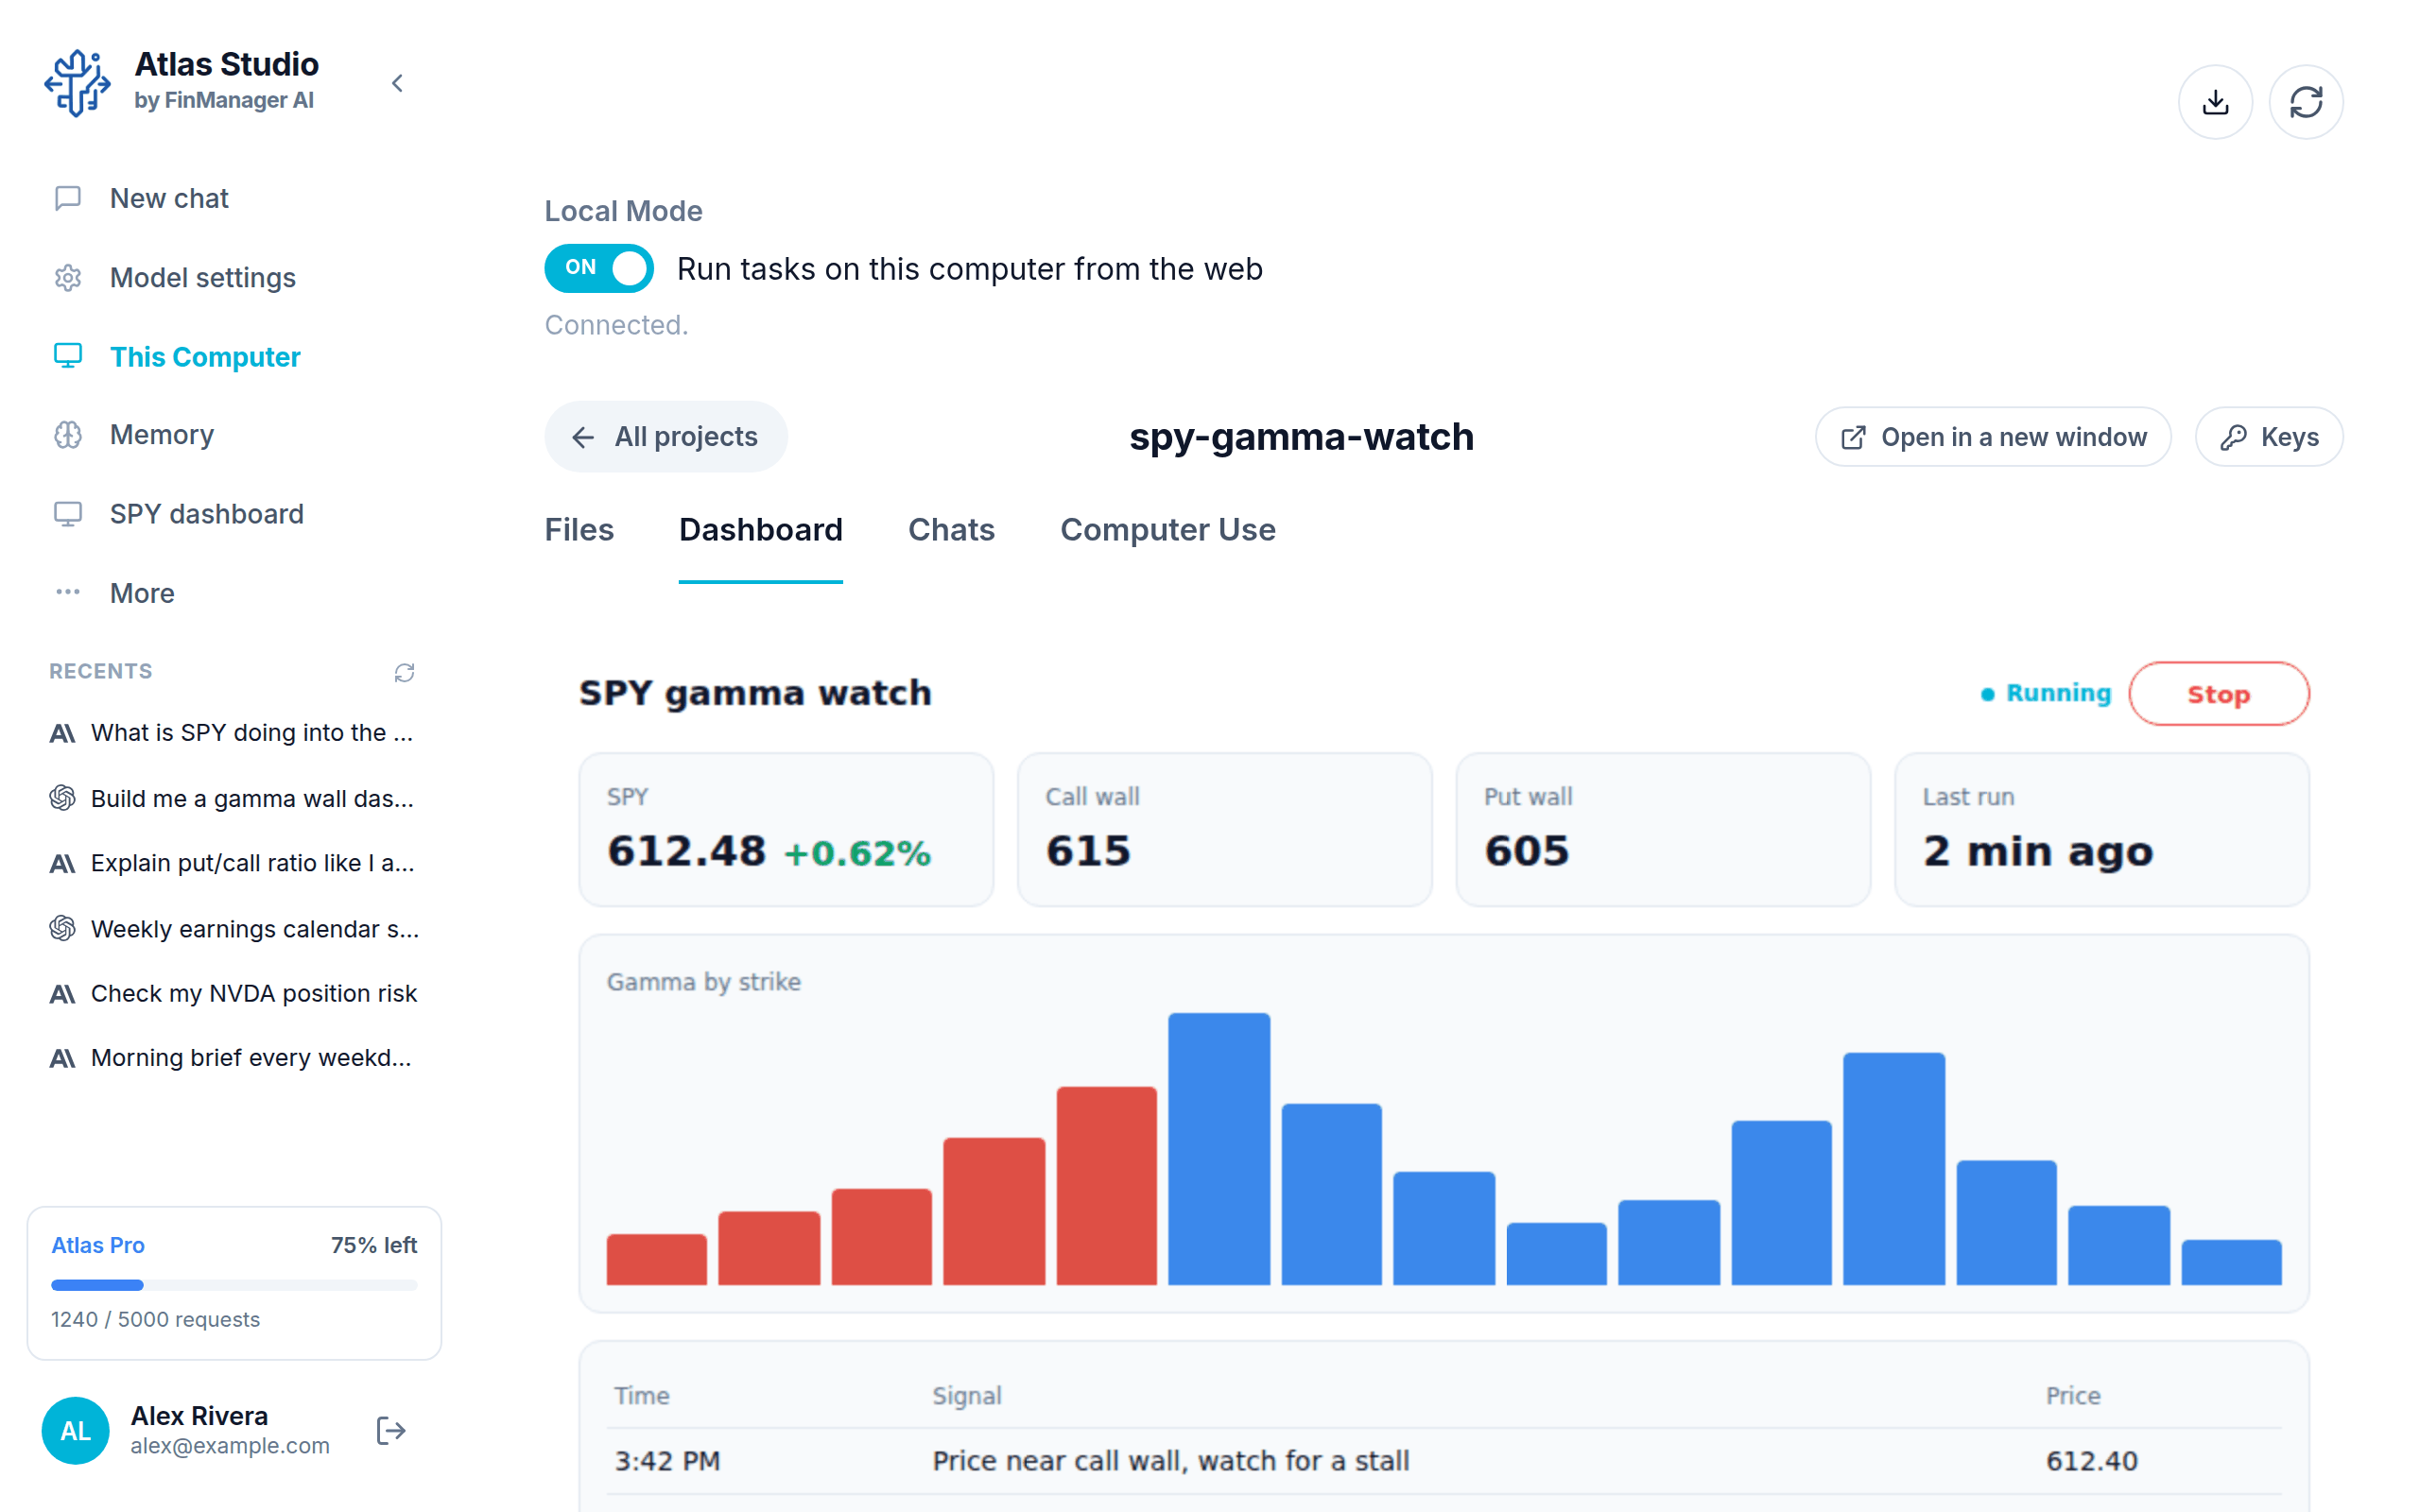Toggle Local Mode switch off
Image resolution: width=2420 pixels, height=1512 pixels.
tap(599, 268)
